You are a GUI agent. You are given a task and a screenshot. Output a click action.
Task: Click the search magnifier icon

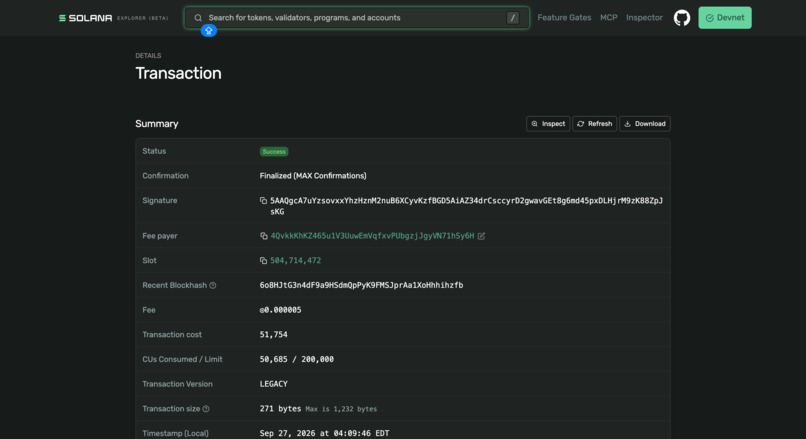point(198,18)
